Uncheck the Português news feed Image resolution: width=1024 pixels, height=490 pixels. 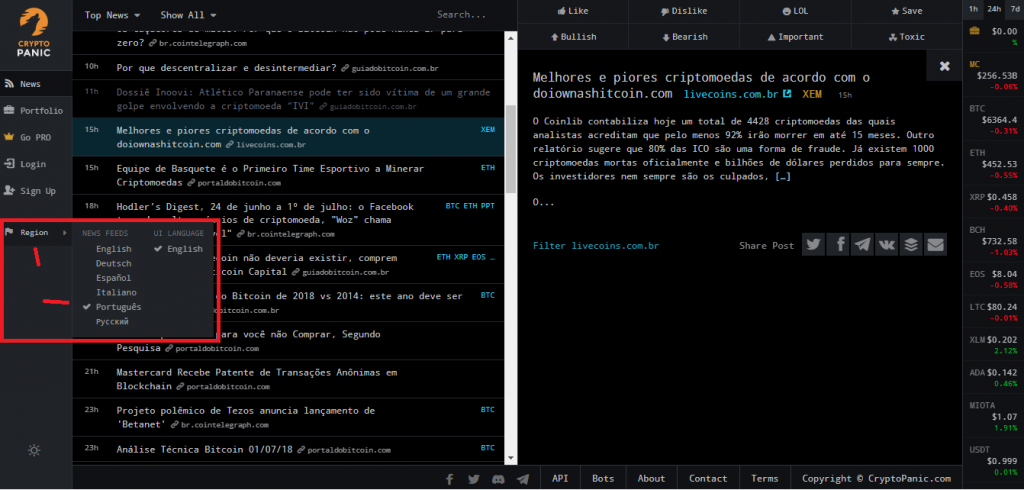118,306
